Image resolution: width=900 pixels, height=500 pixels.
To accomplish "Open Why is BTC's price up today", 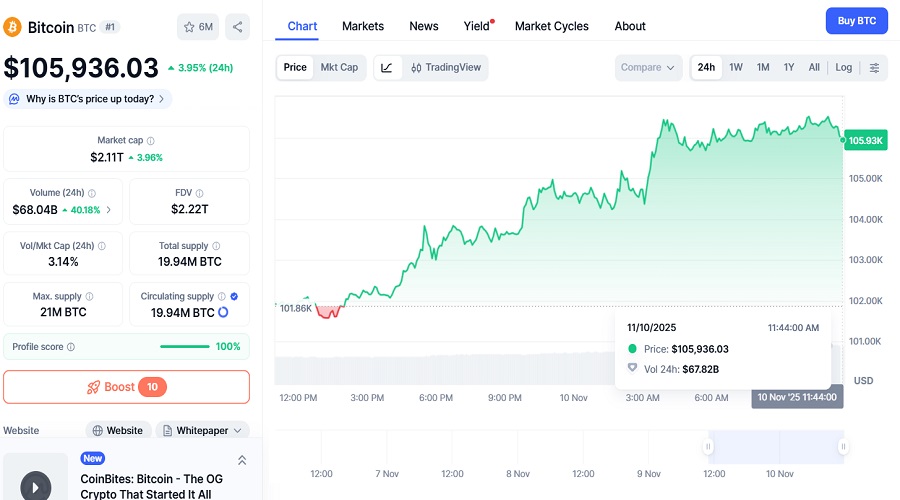I will click(88, 99).
